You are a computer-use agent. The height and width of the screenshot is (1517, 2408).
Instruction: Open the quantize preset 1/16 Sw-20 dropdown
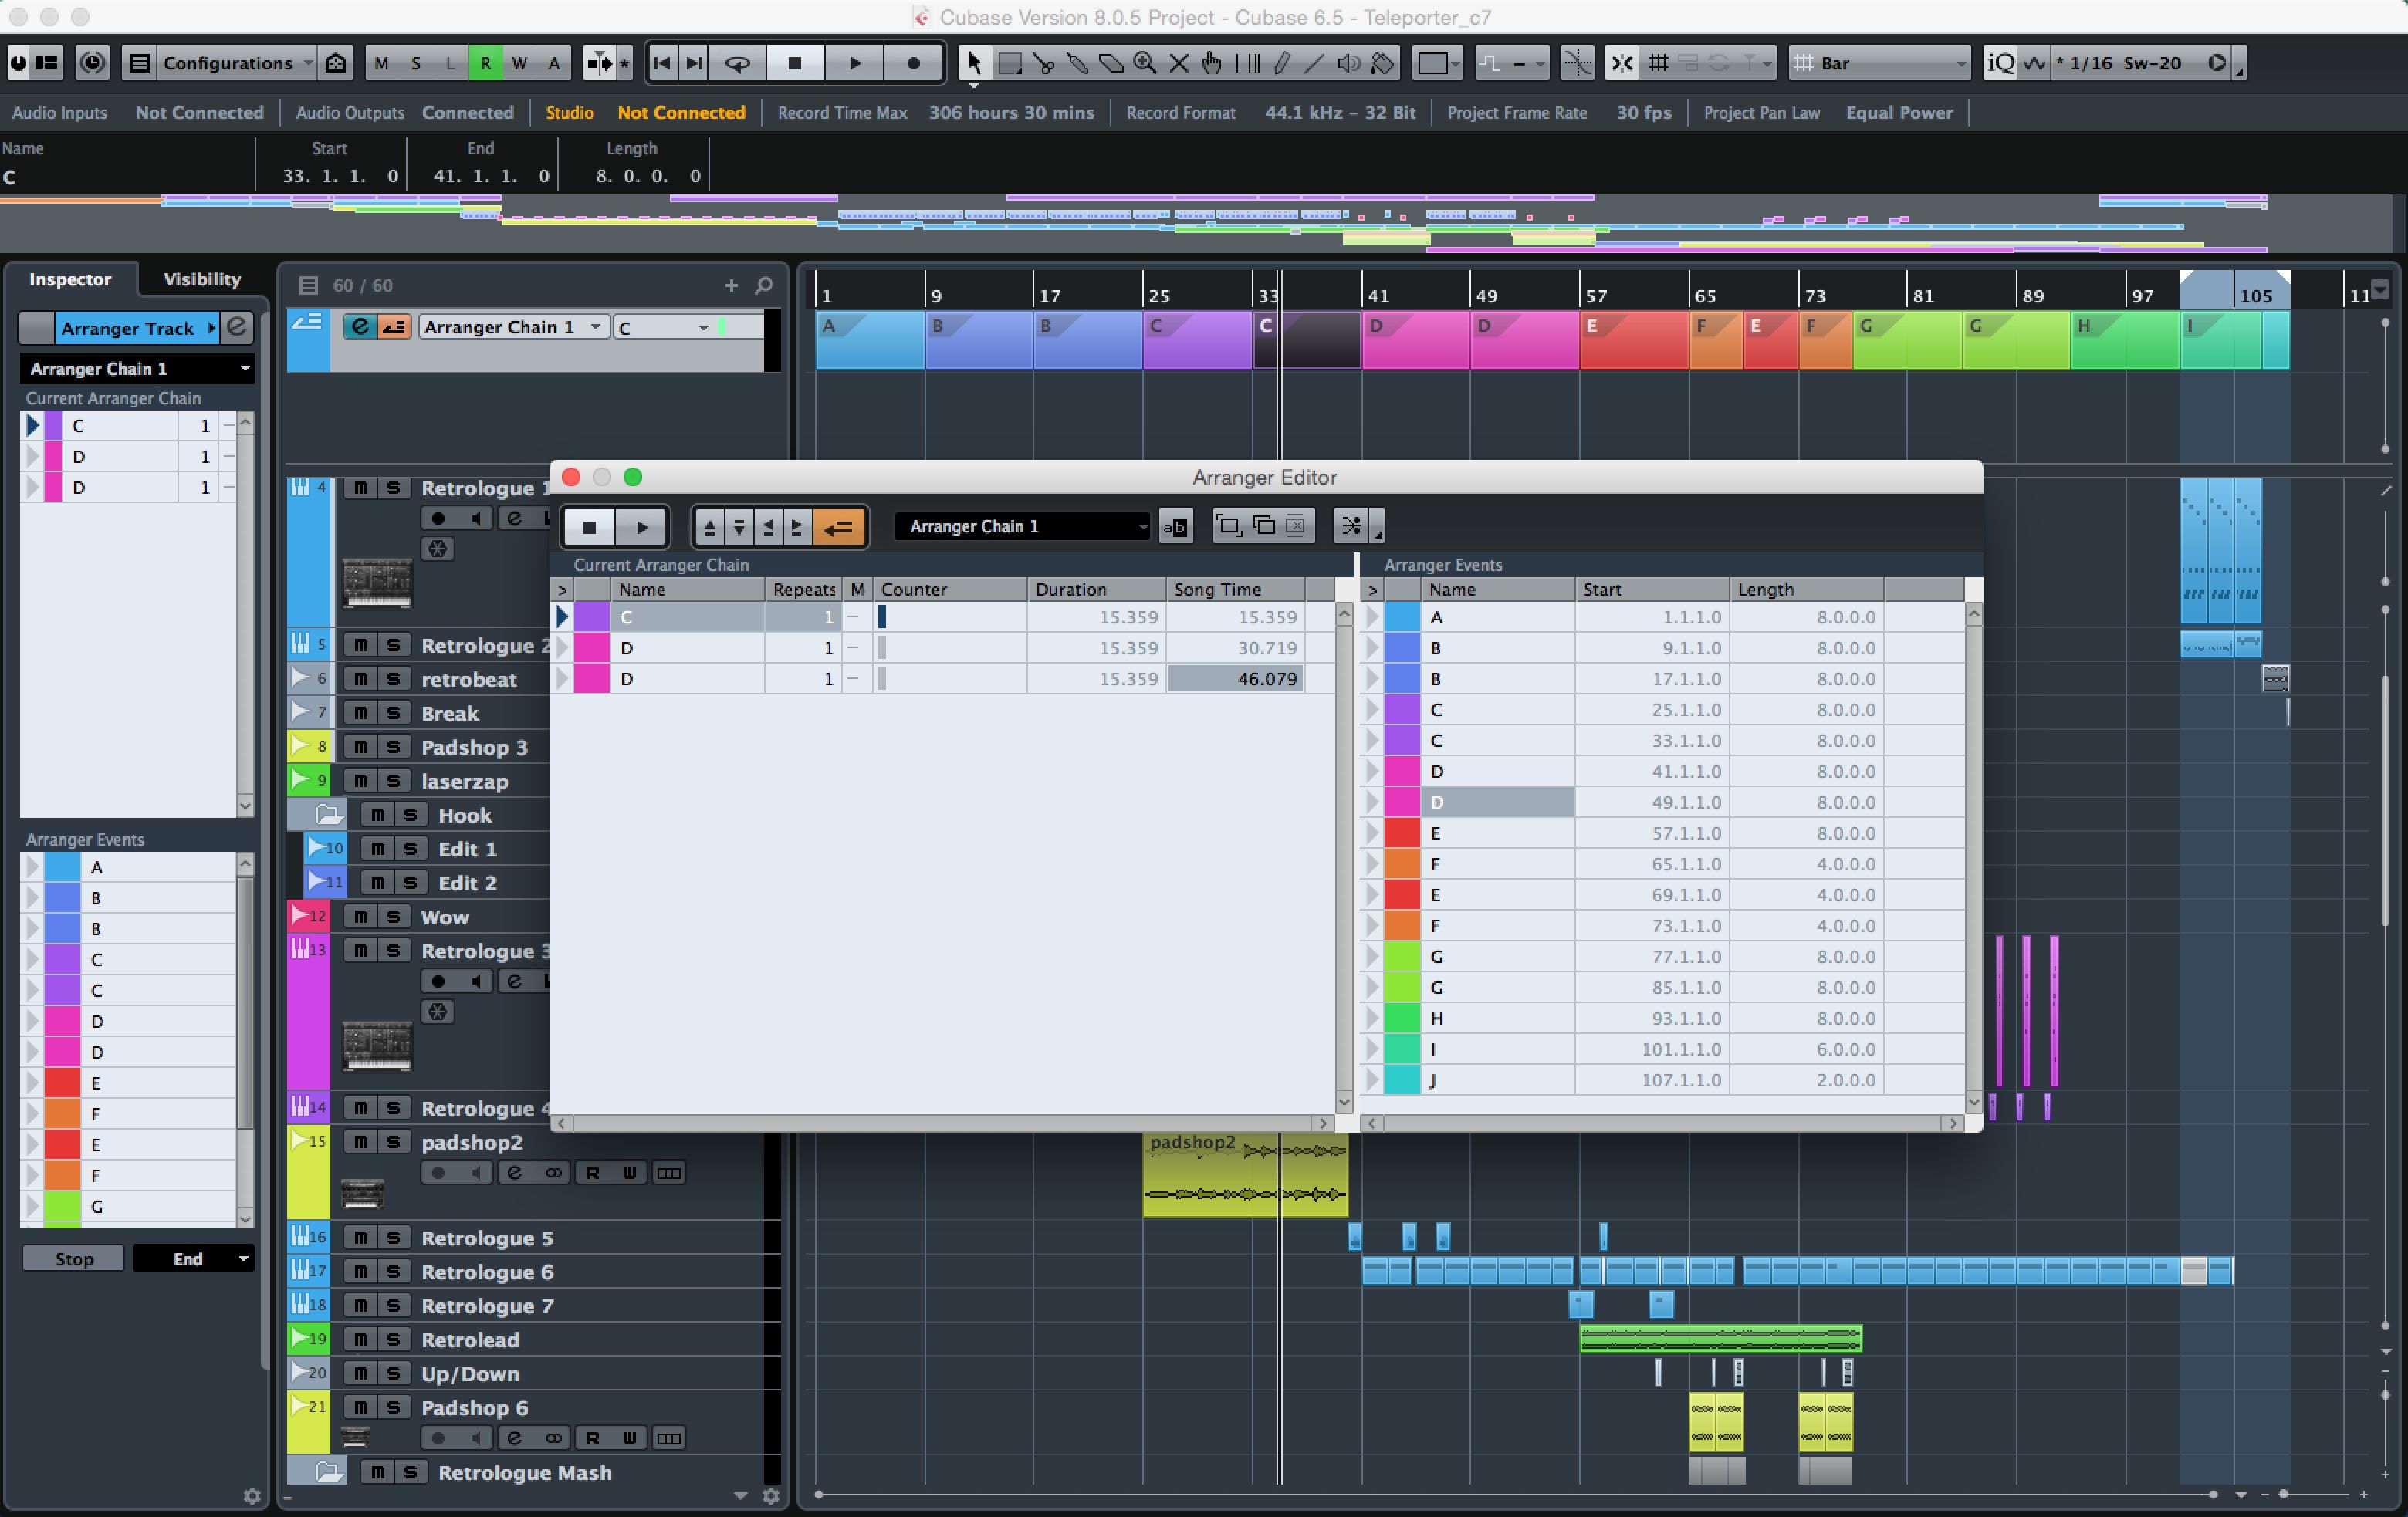(2140, 63)
